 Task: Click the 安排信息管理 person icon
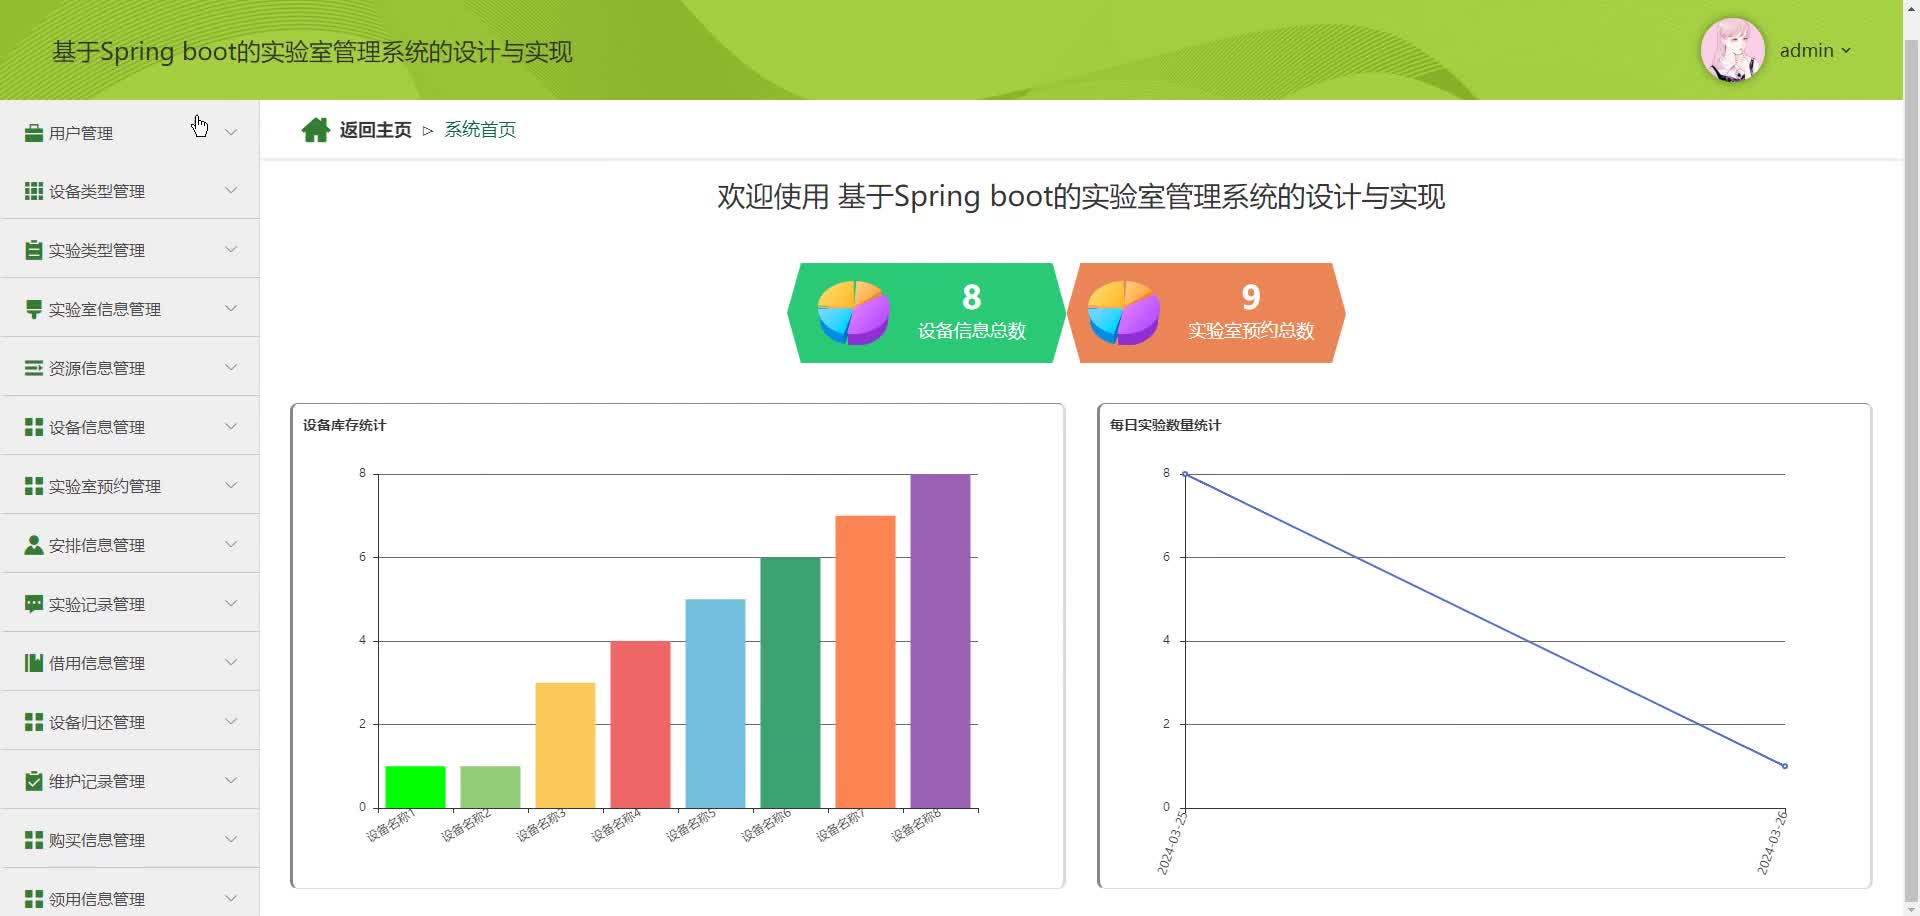point(34,545)
